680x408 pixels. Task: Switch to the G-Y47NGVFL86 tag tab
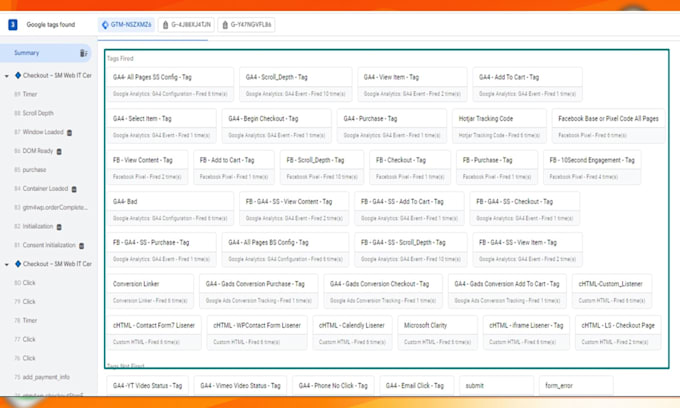click(246, 25)
